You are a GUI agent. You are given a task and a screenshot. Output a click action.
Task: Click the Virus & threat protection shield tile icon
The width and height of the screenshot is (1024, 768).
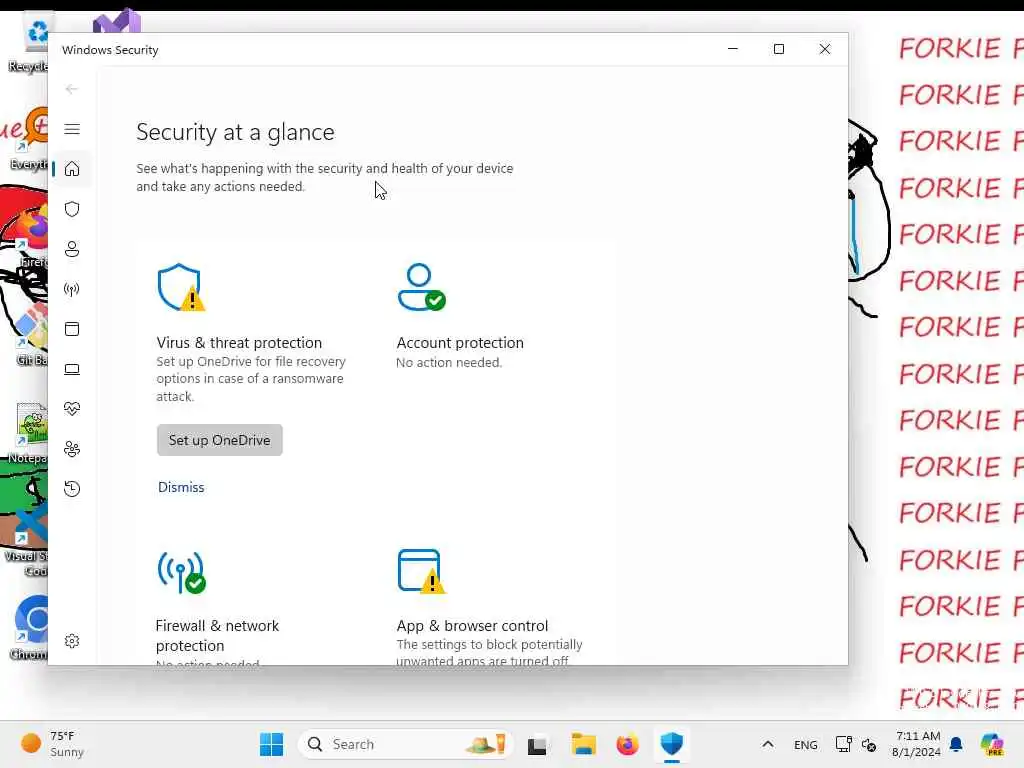181,287
